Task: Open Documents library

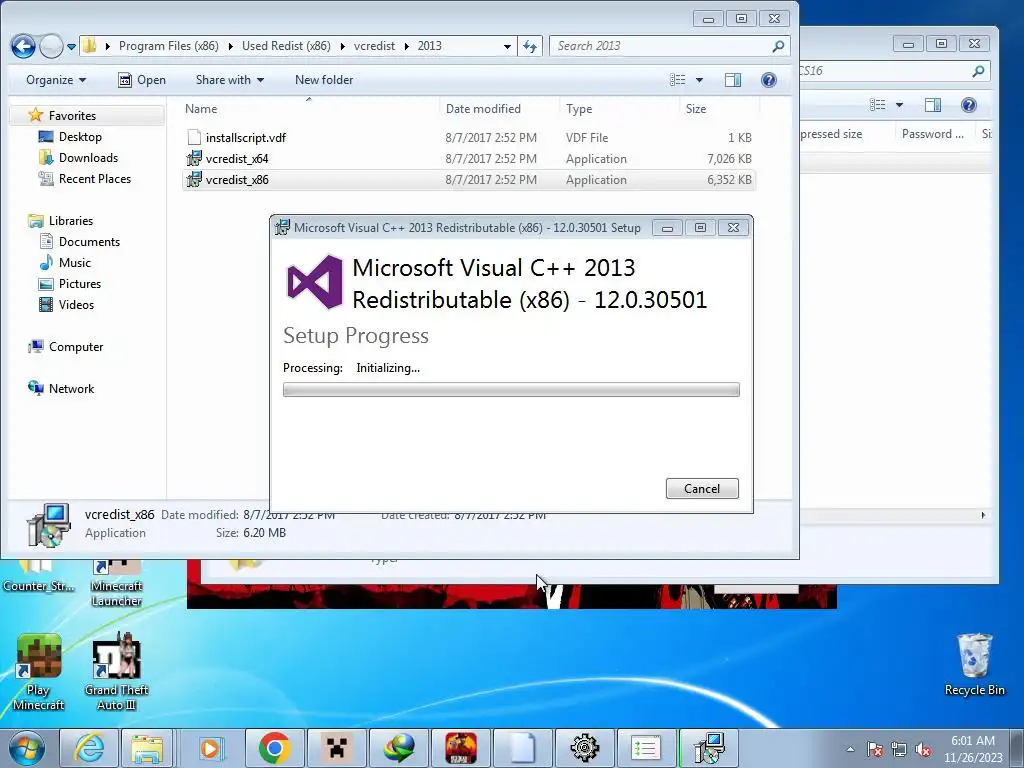Action: tap(80, 242)
